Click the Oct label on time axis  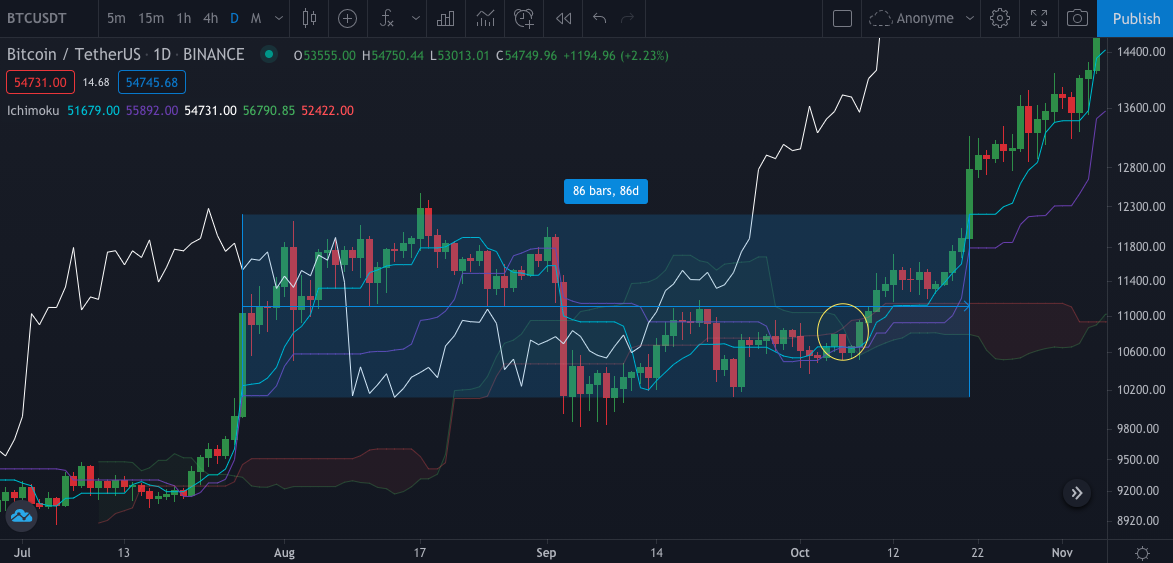[800, 553]
